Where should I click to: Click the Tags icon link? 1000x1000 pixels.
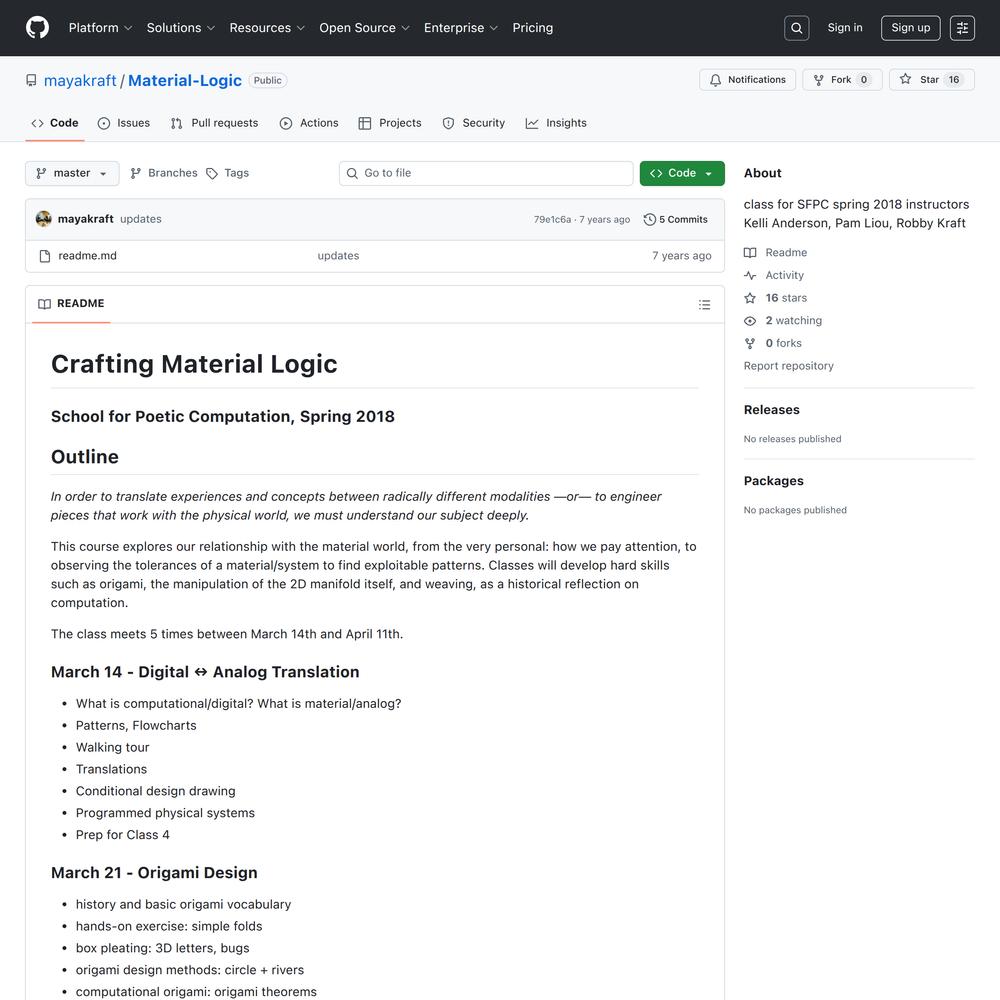(x=212, y=174)
